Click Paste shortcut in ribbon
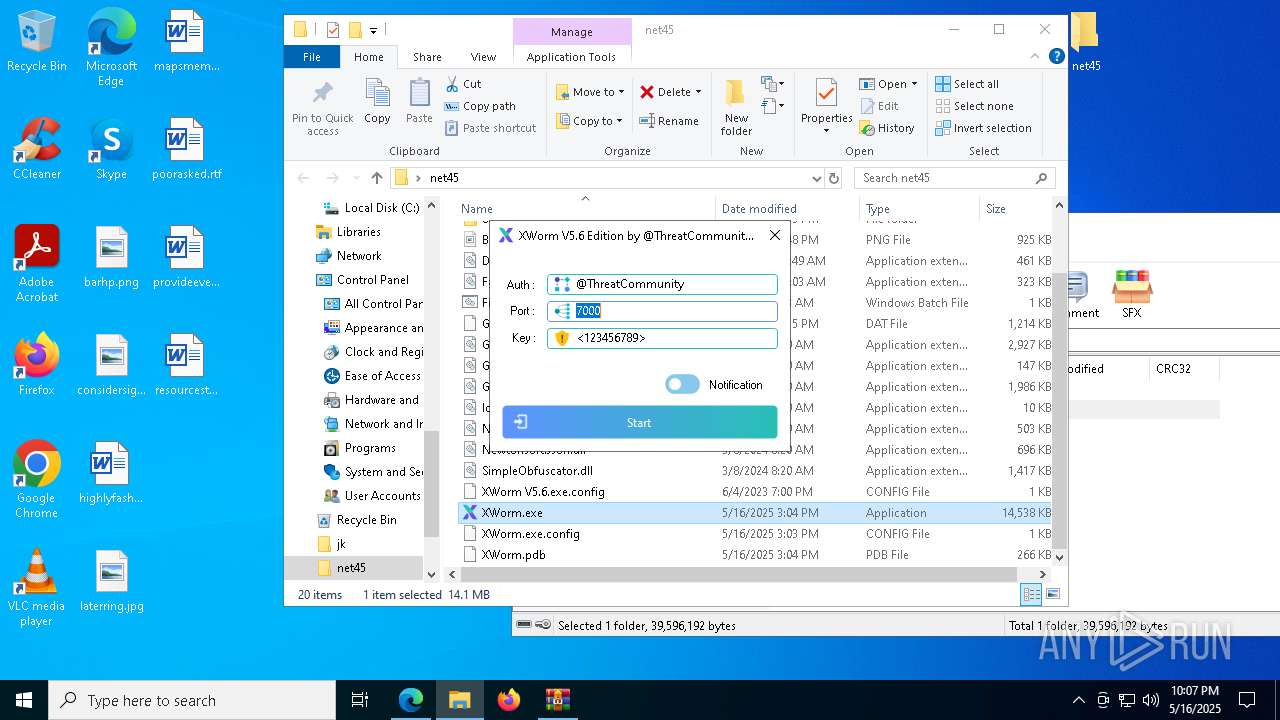This screenshot has width=1280, height=720. (491, 128)
